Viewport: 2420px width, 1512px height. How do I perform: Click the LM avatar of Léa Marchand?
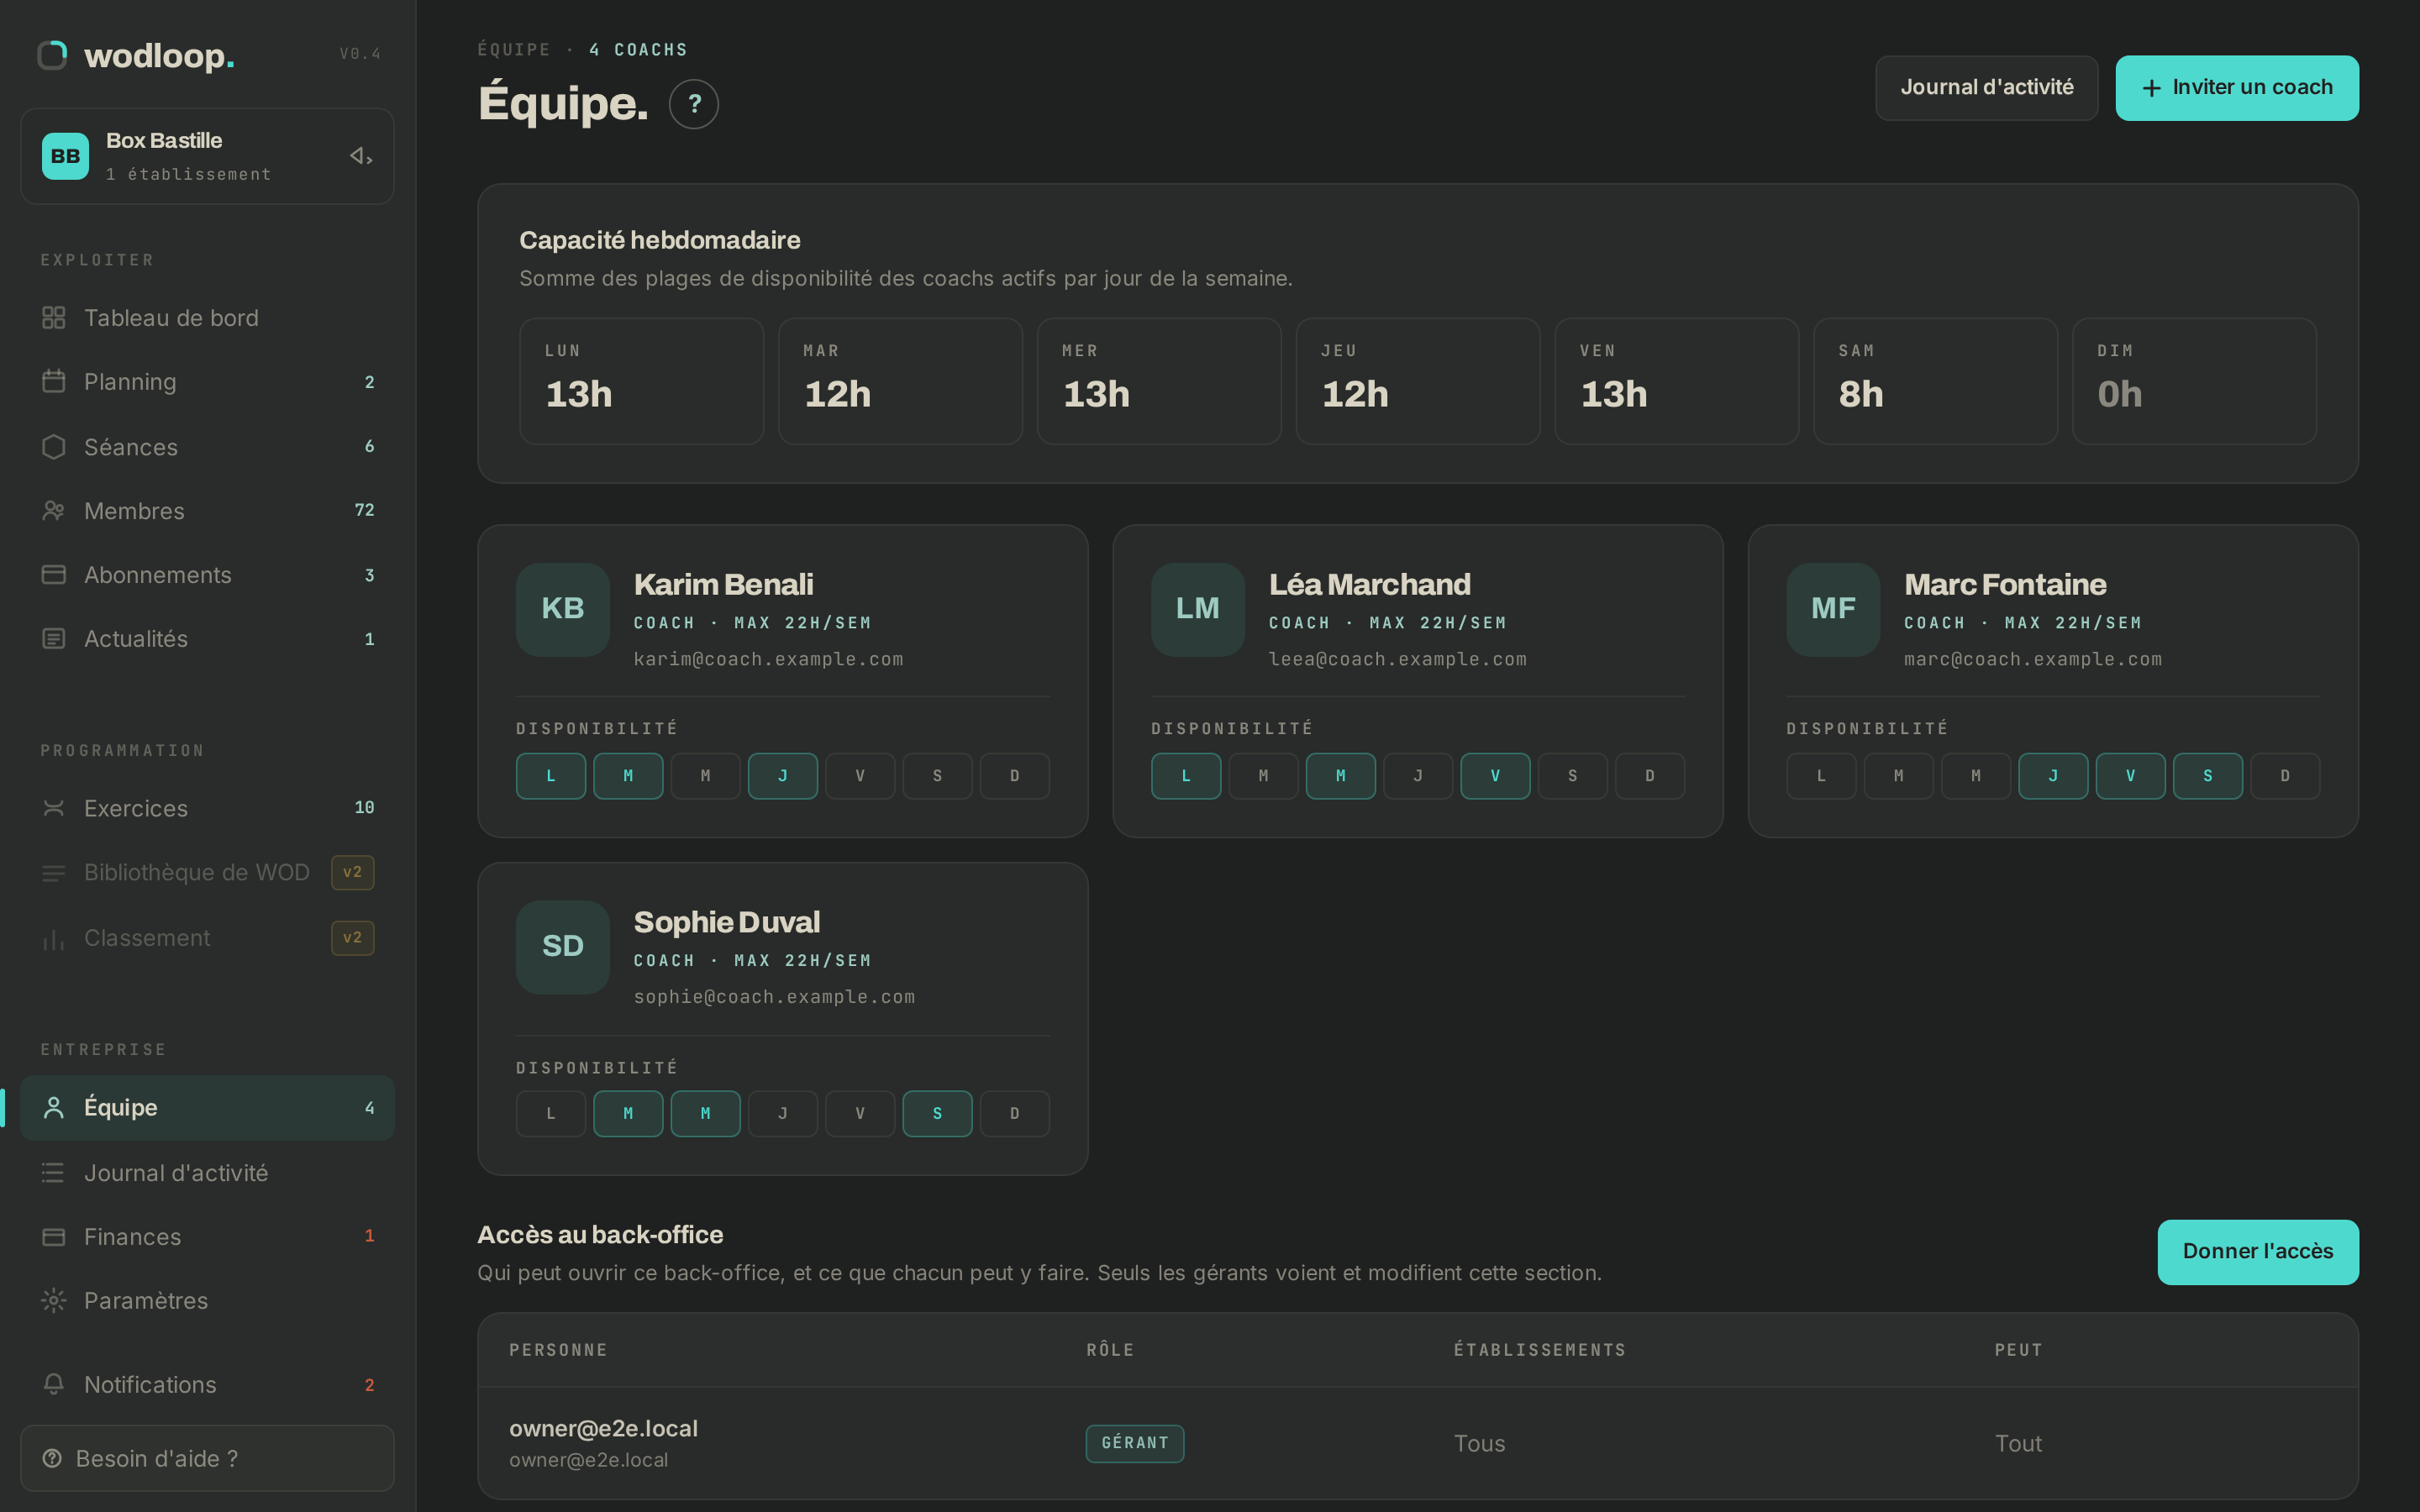tap(1198, 609)
